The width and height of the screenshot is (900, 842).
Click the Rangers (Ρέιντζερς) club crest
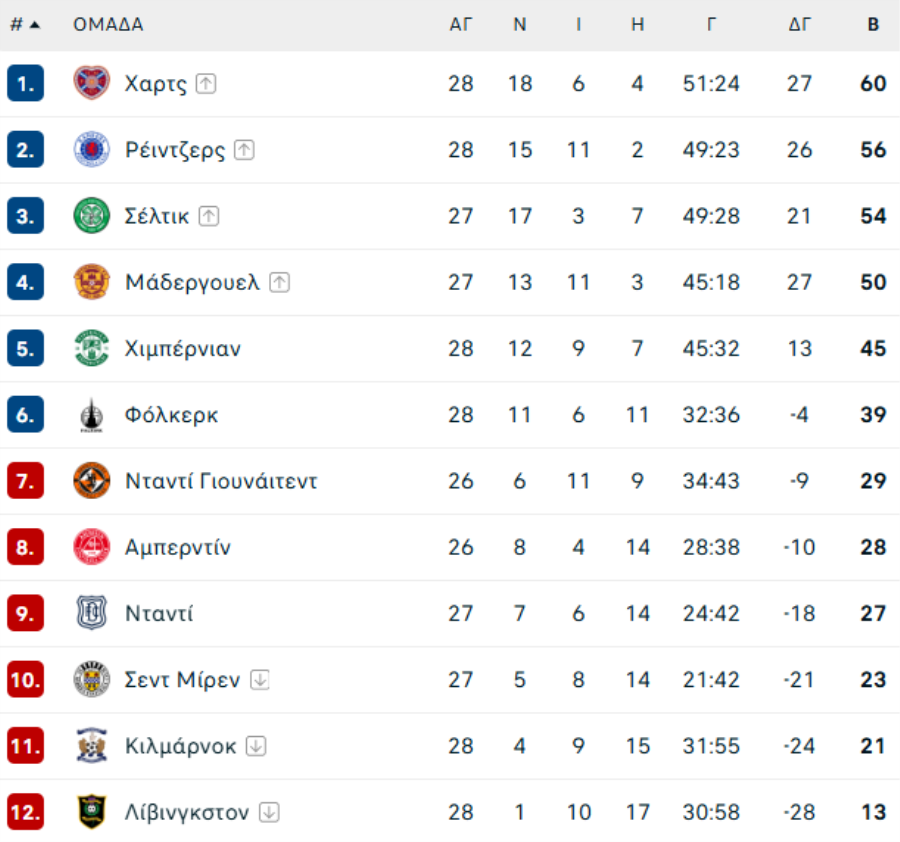[x=91, y=150]
